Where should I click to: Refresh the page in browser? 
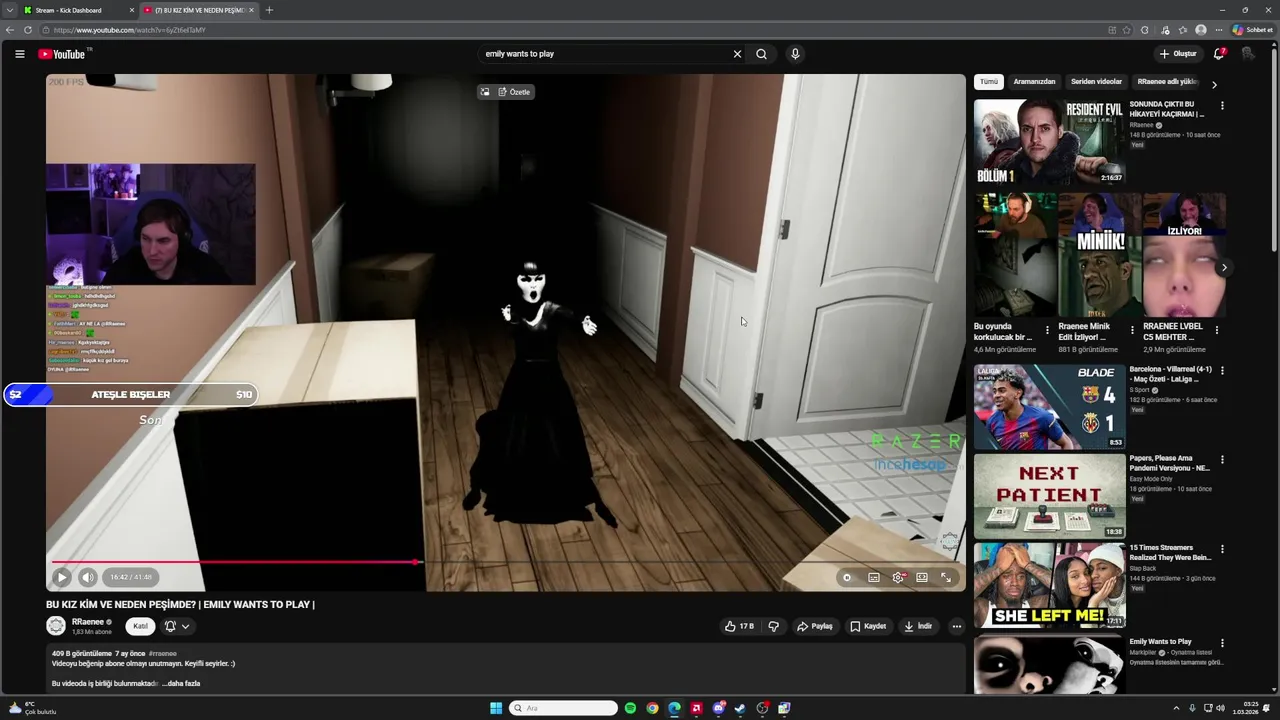tap(28, 30)
